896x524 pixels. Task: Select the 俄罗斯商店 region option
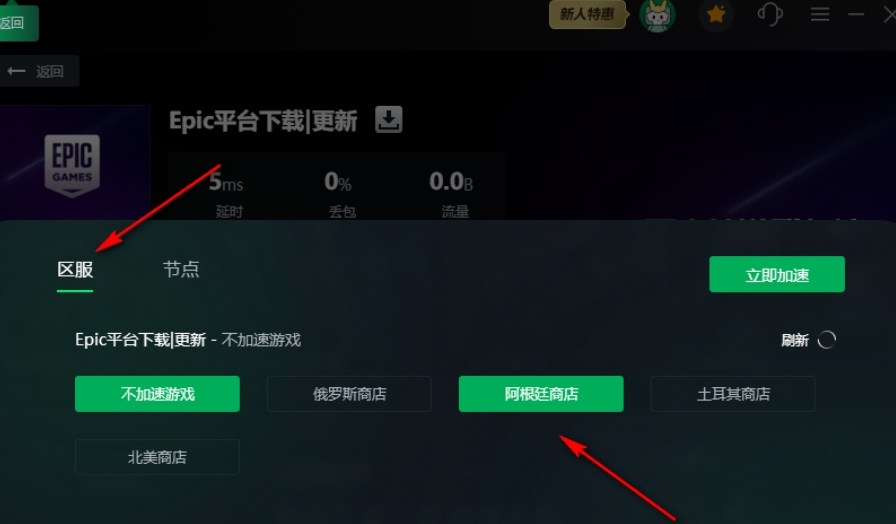349,394
